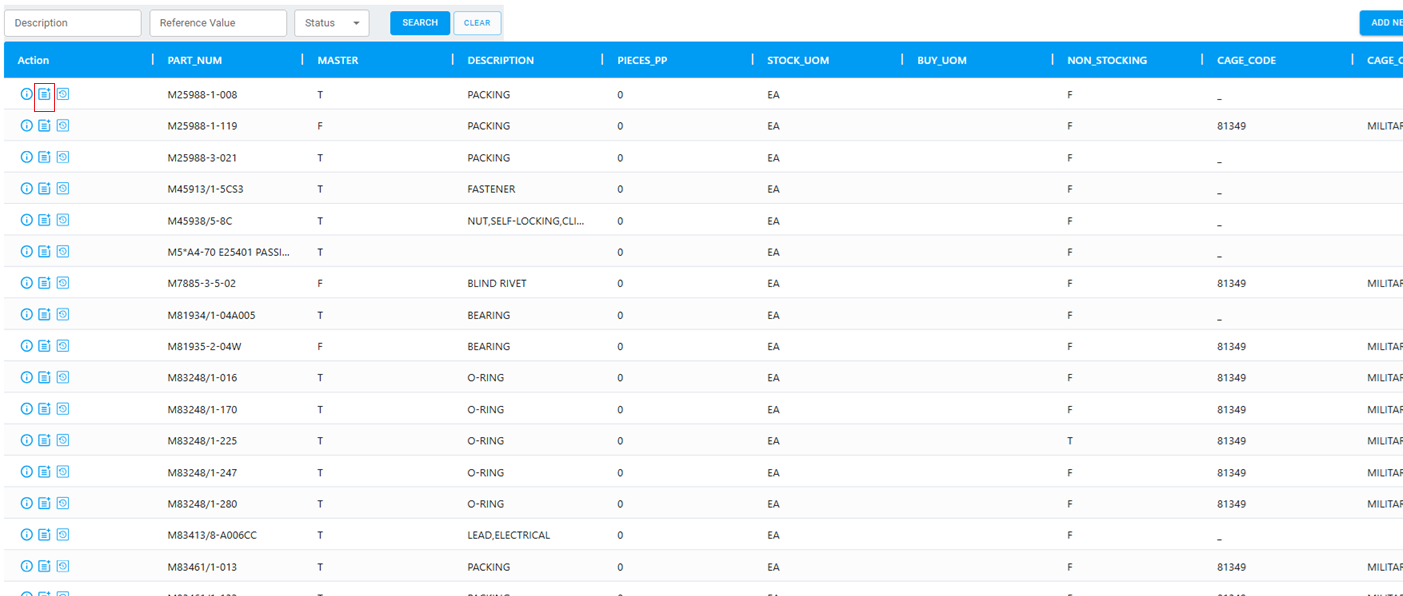Click document icon in M45938/5-8C row
The height and width of the screenshot is (596, 1403).
(x=44, y=220)
